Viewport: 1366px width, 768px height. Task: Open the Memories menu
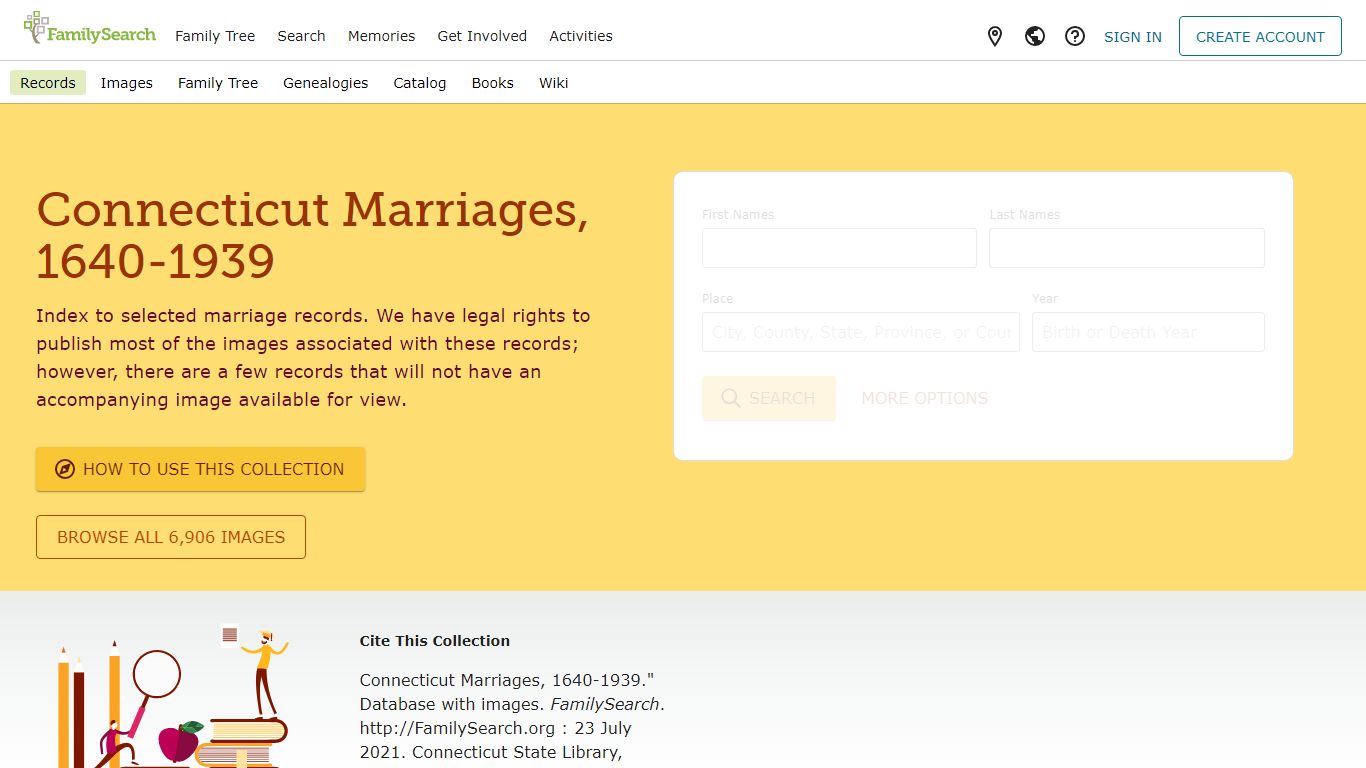pos(381,36)
